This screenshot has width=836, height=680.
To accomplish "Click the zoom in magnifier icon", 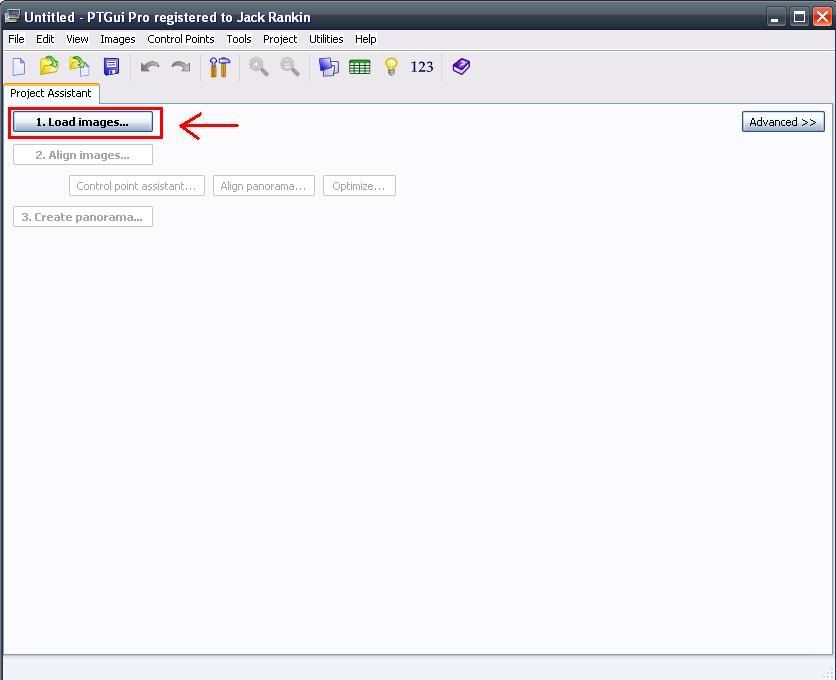I will pos(259,67).
